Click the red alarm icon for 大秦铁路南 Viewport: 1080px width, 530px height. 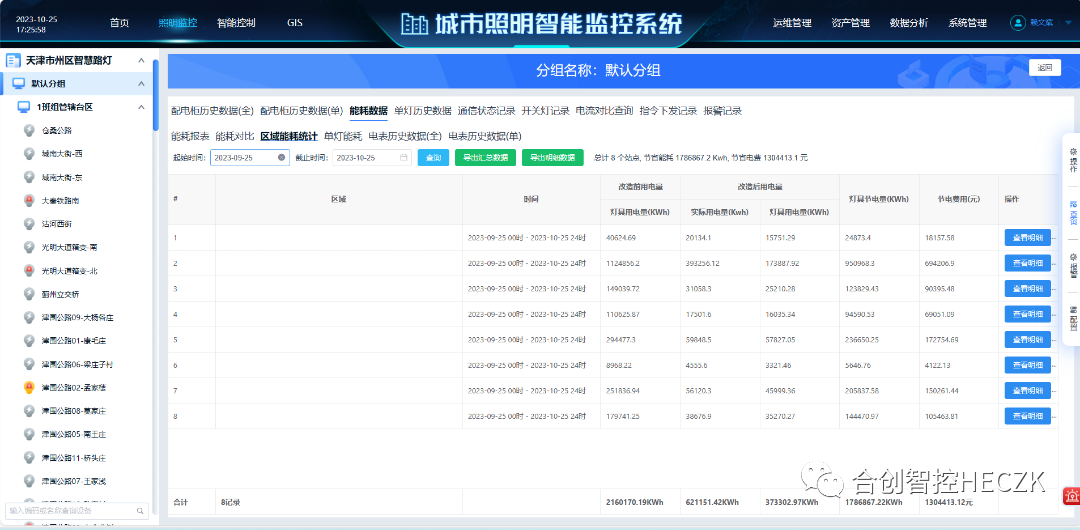(29, 200)
